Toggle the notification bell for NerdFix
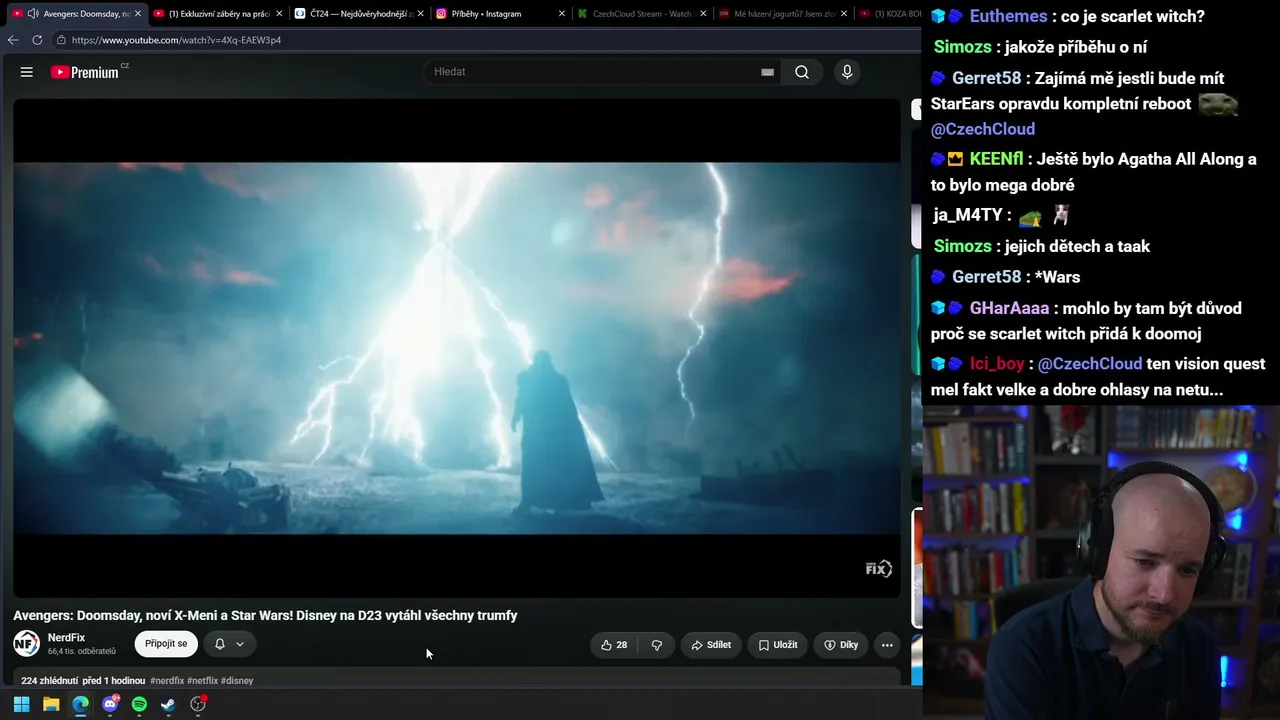The height and width of the screenshot is (720, 1280). point(220,644)
